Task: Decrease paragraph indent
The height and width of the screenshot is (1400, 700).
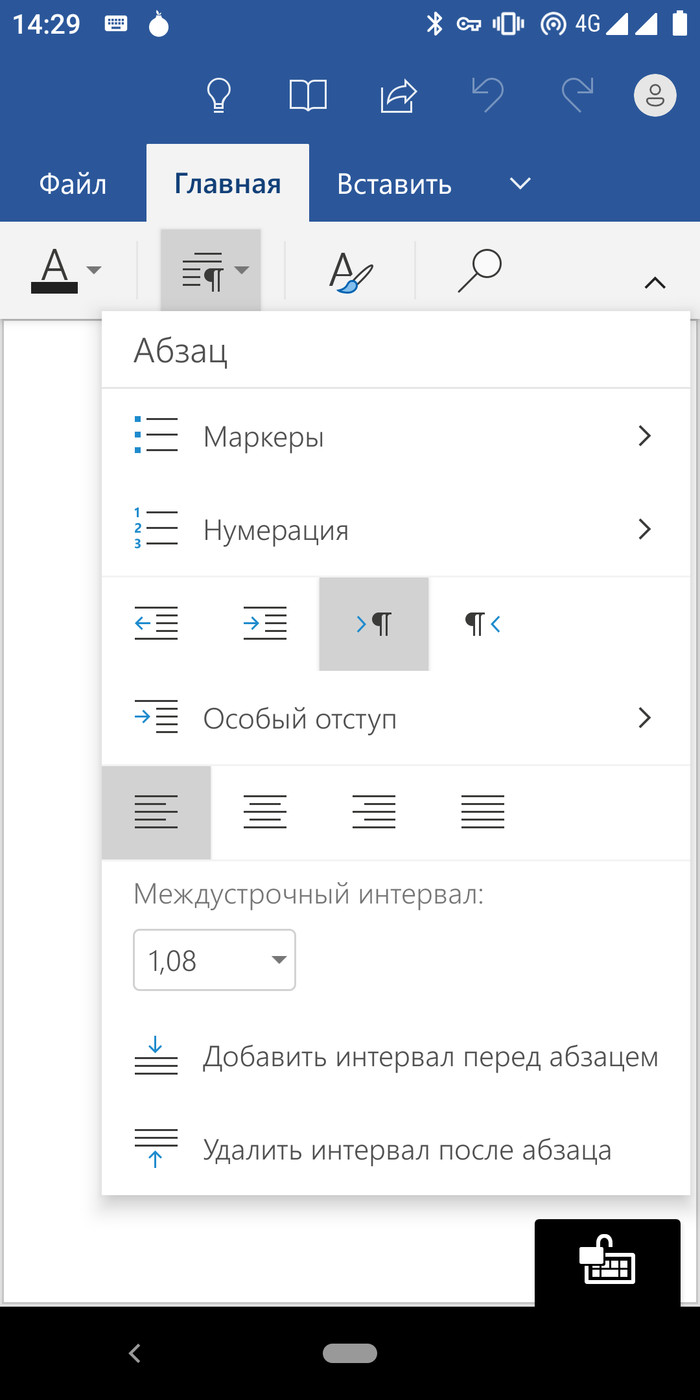Action: (x=156, y=624)
